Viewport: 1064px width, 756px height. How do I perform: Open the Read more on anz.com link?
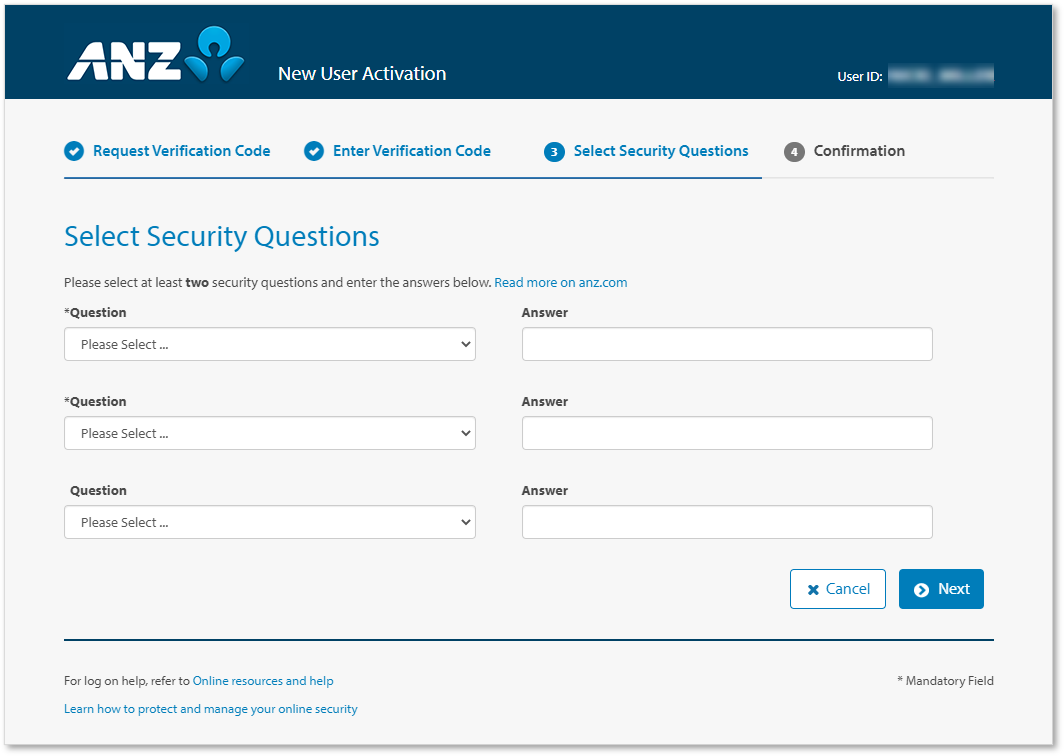(x=560, y=282)
